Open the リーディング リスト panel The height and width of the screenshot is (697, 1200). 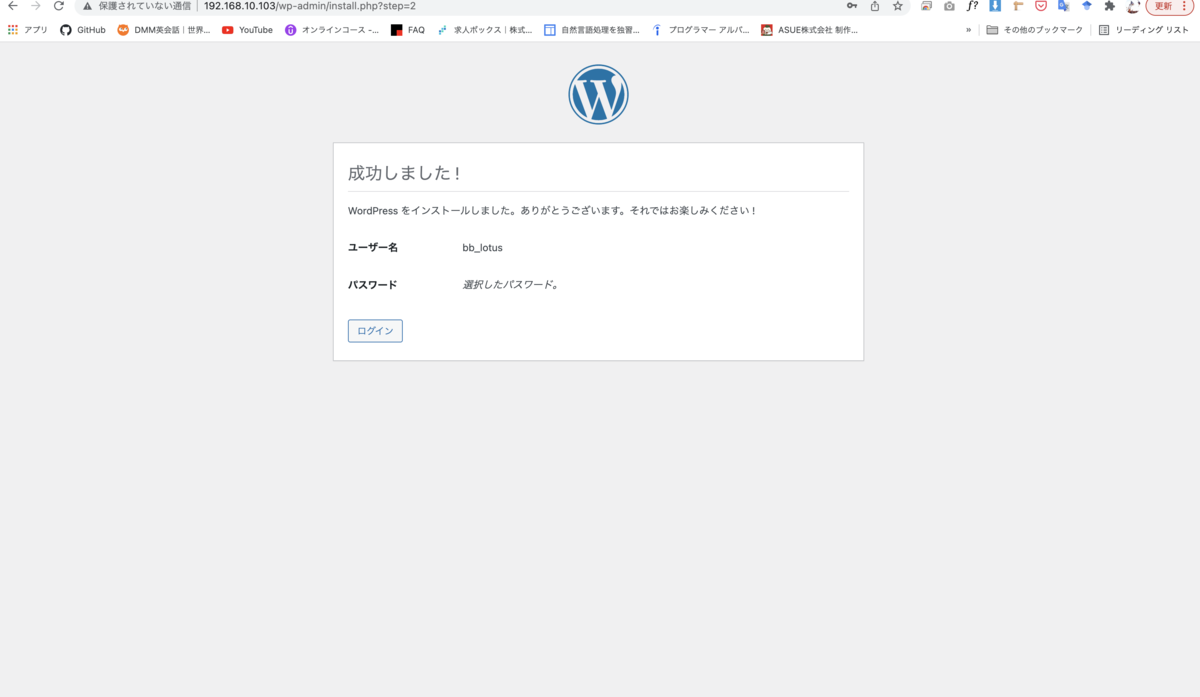(1144, 30)
